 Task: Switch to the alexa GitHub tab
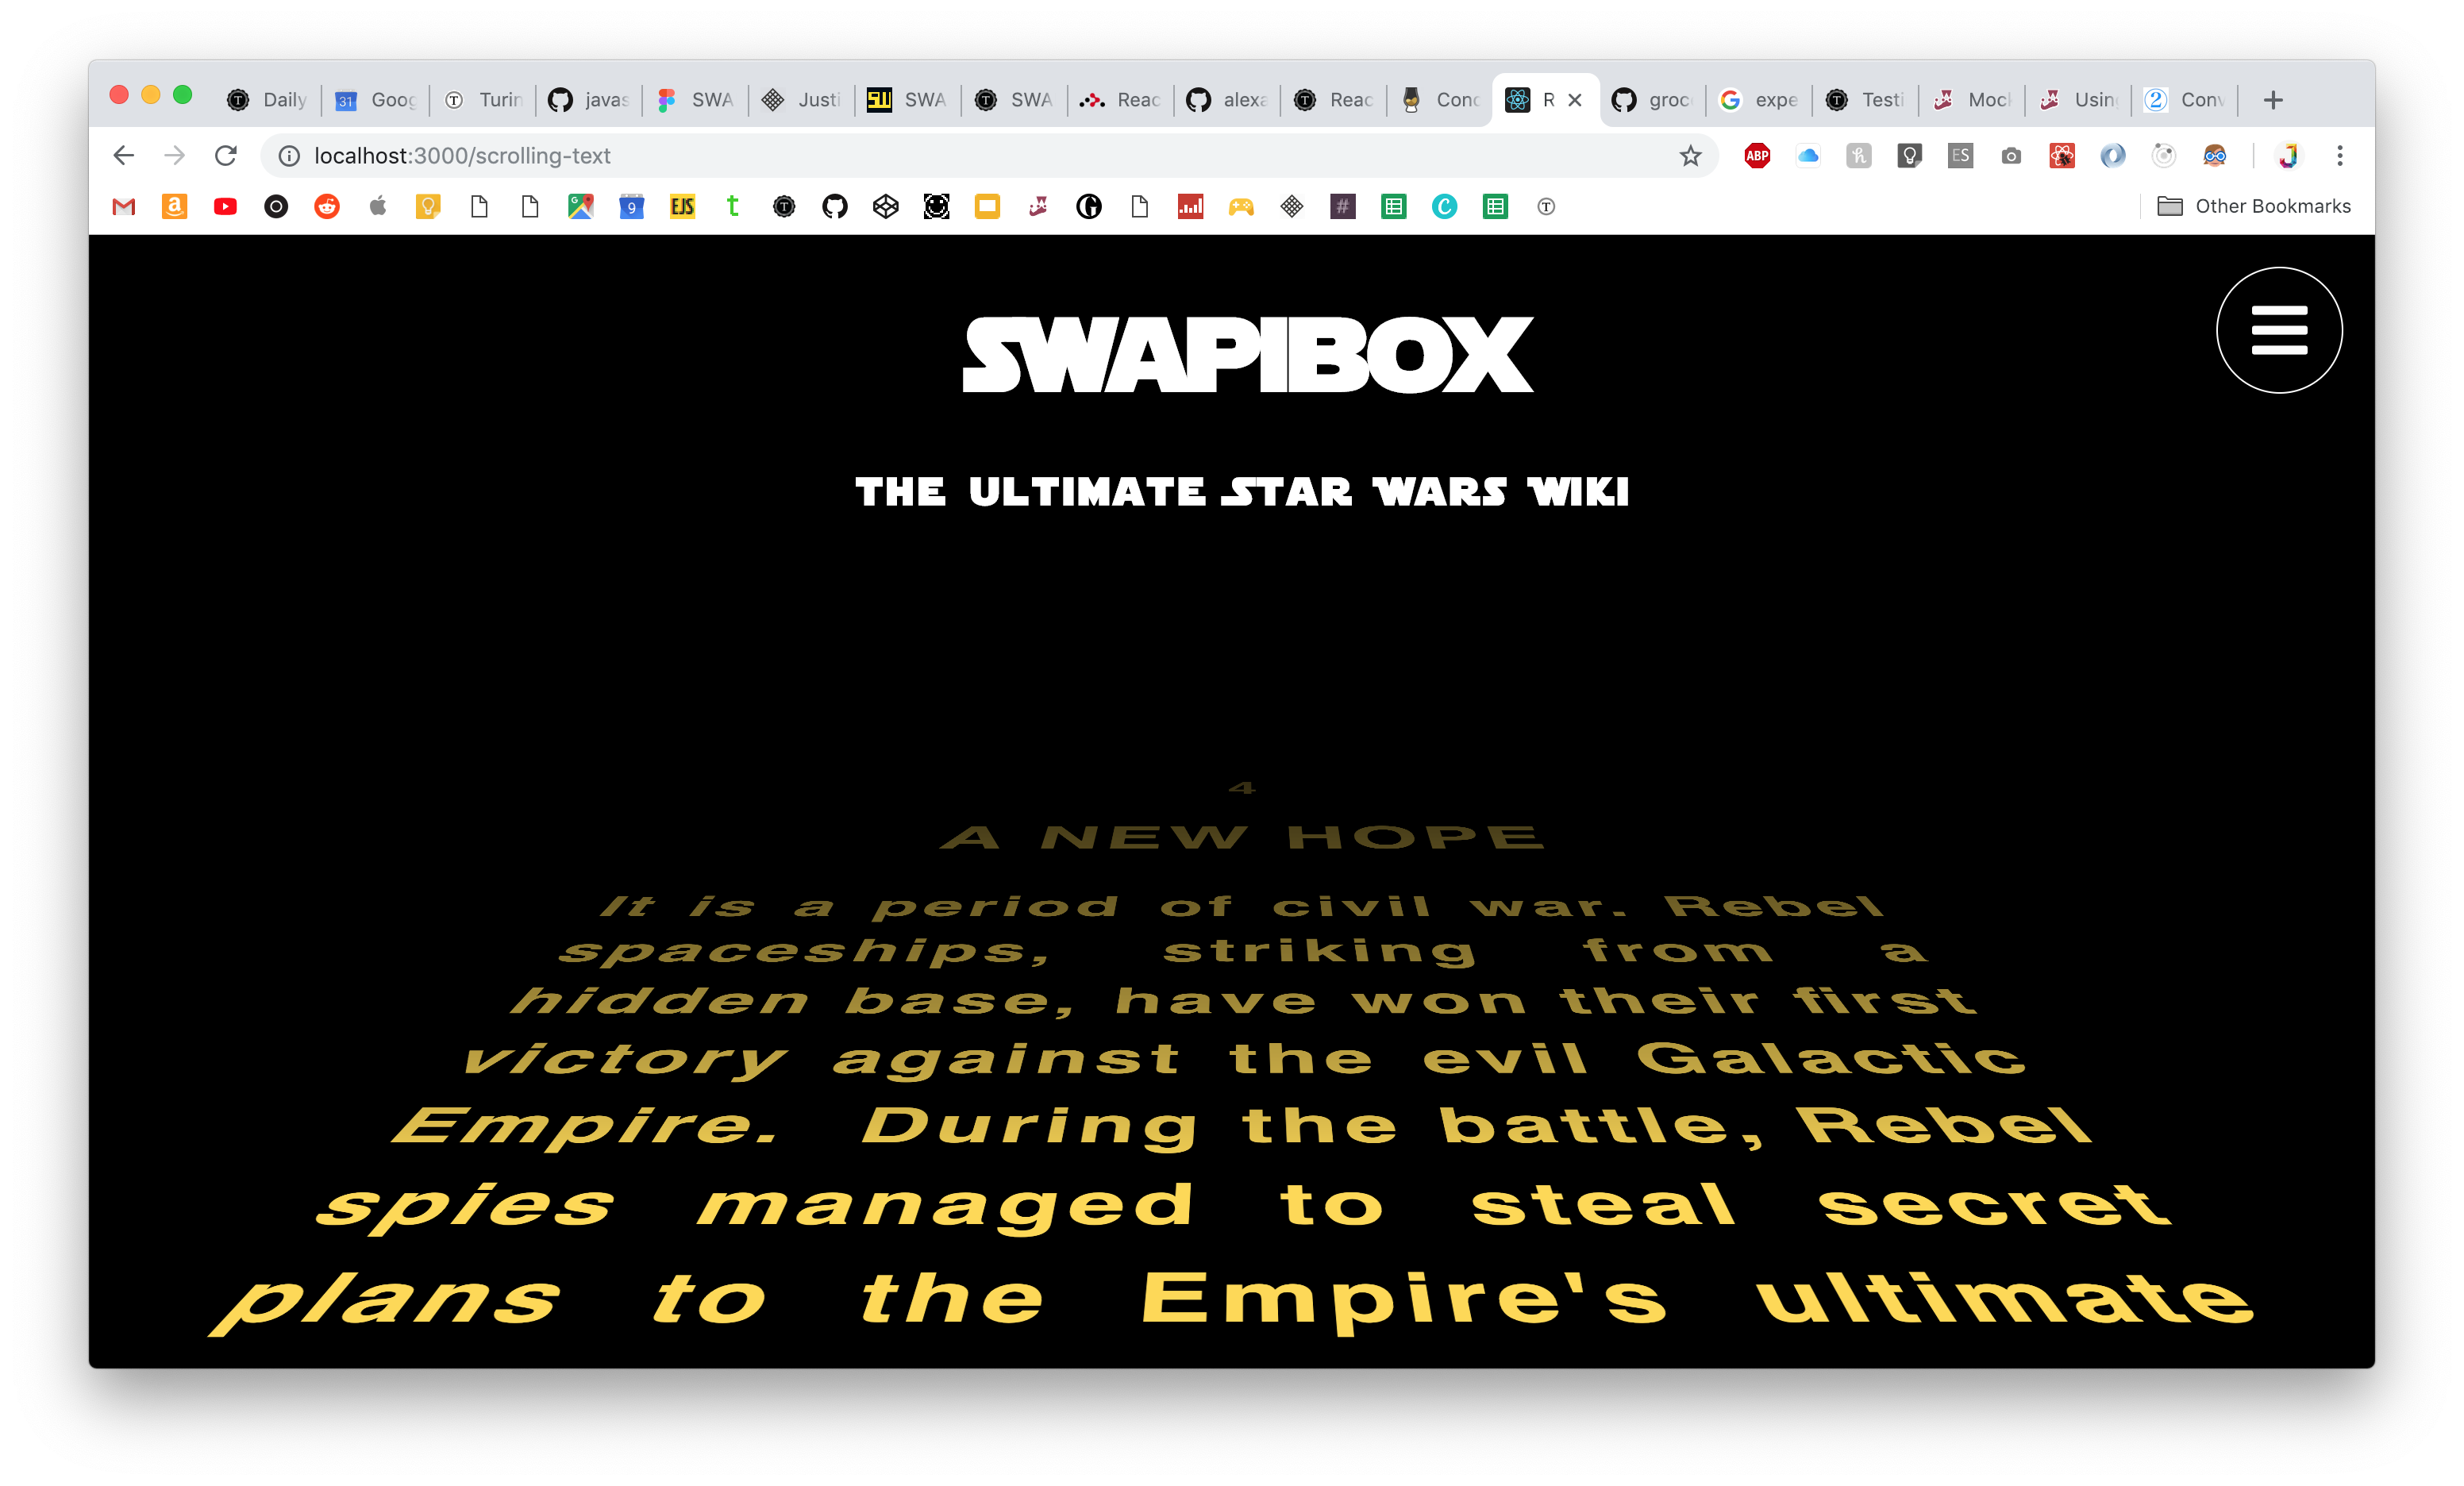tap(1226, 100)
